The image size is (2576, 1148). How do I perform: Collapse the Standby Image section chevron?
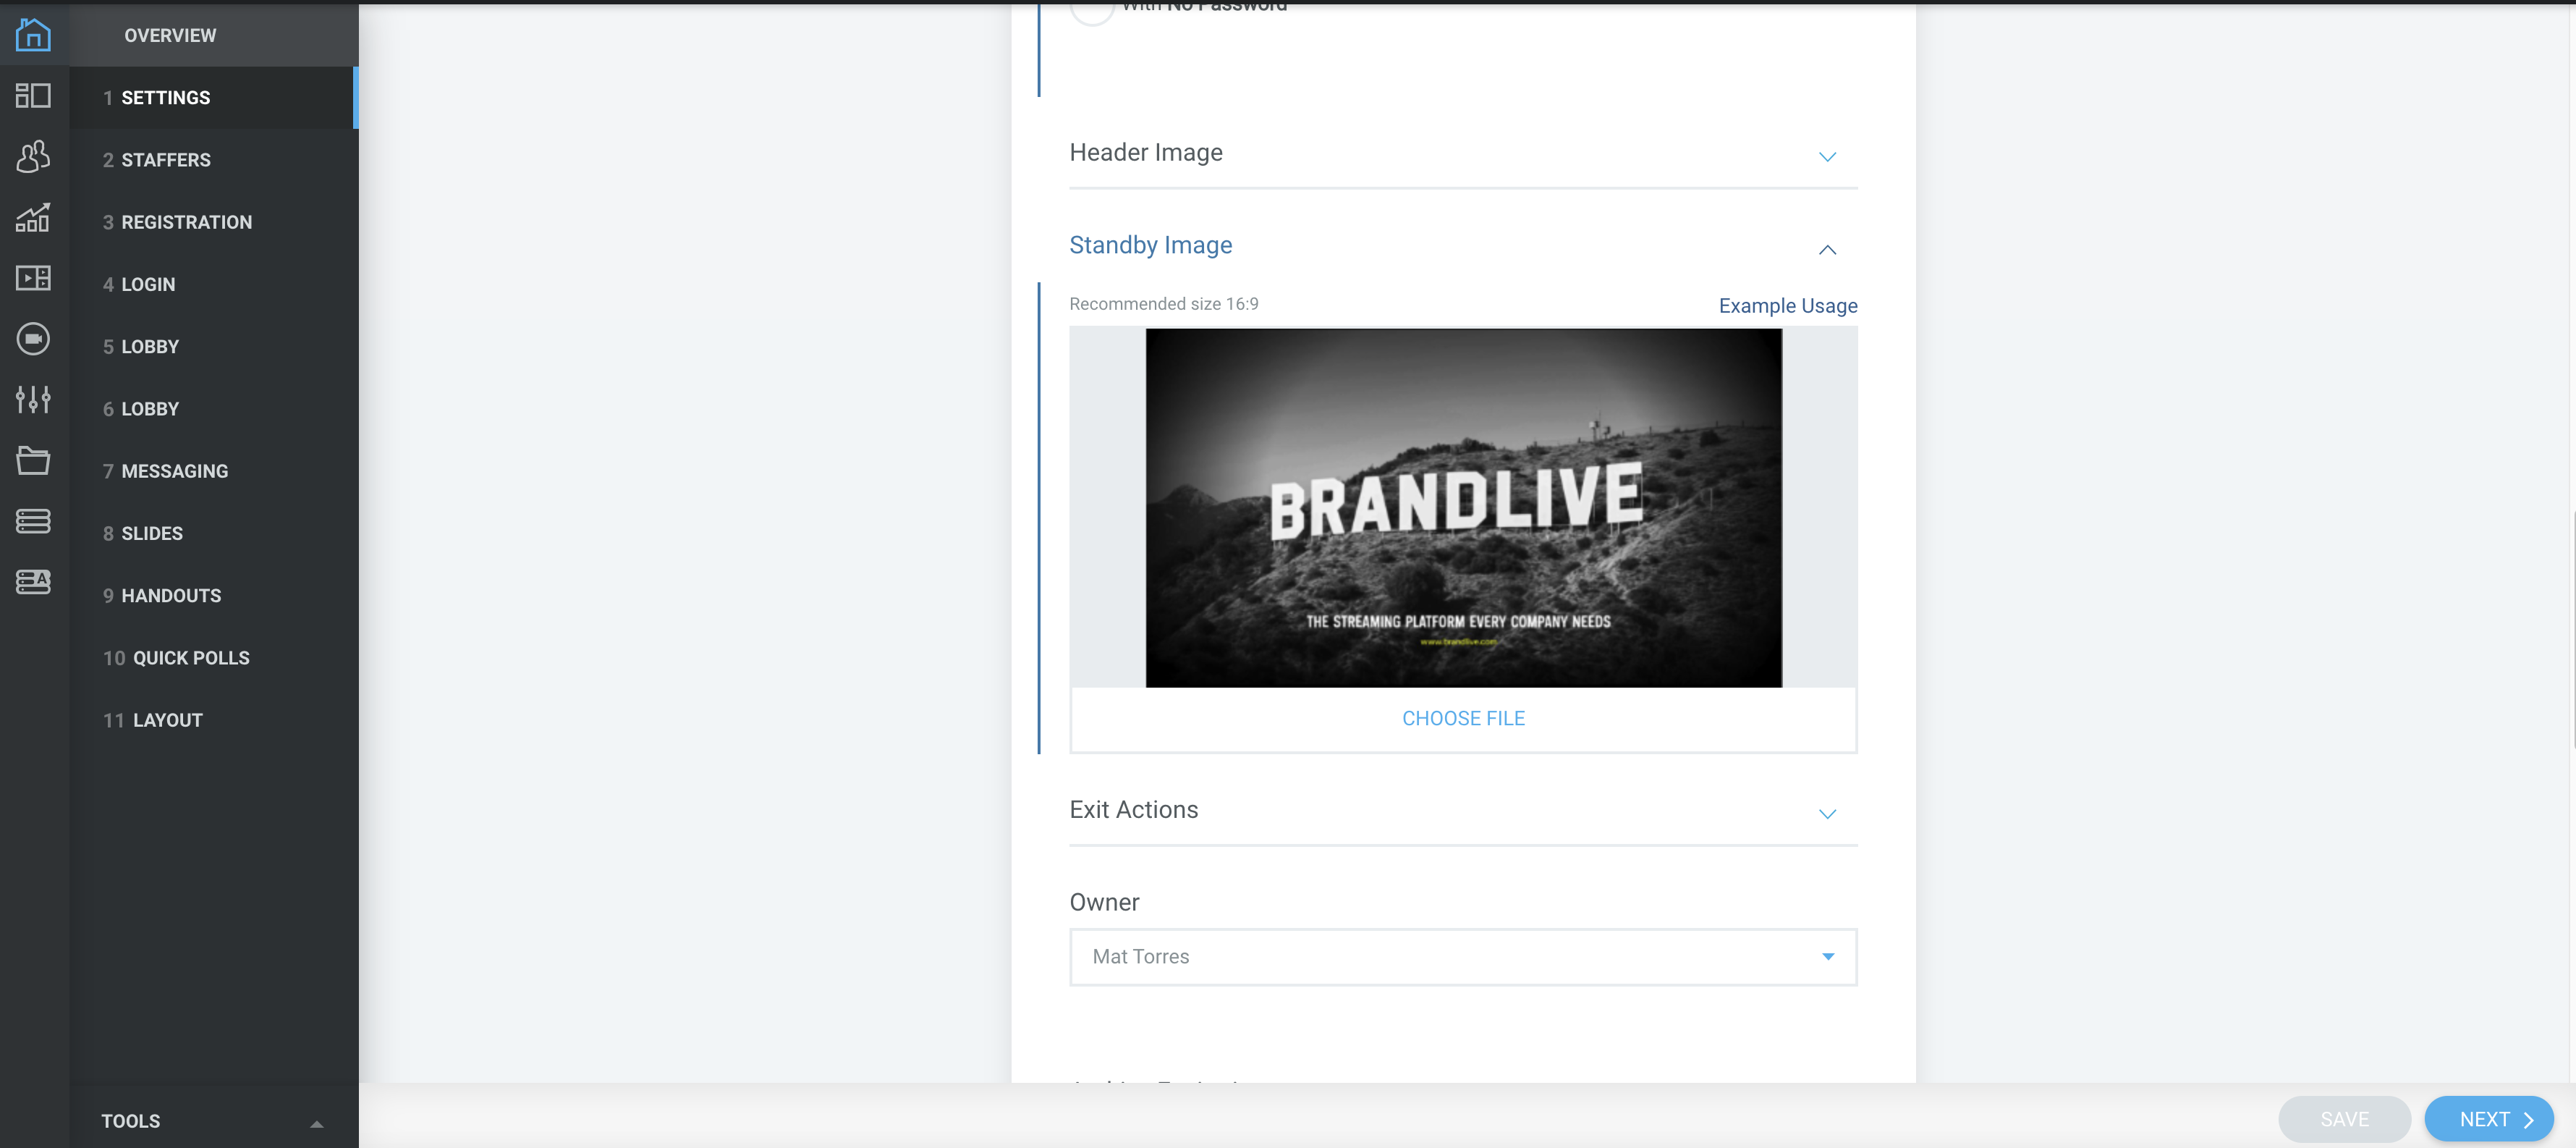pyautogui.click(x=1827, y=250)
